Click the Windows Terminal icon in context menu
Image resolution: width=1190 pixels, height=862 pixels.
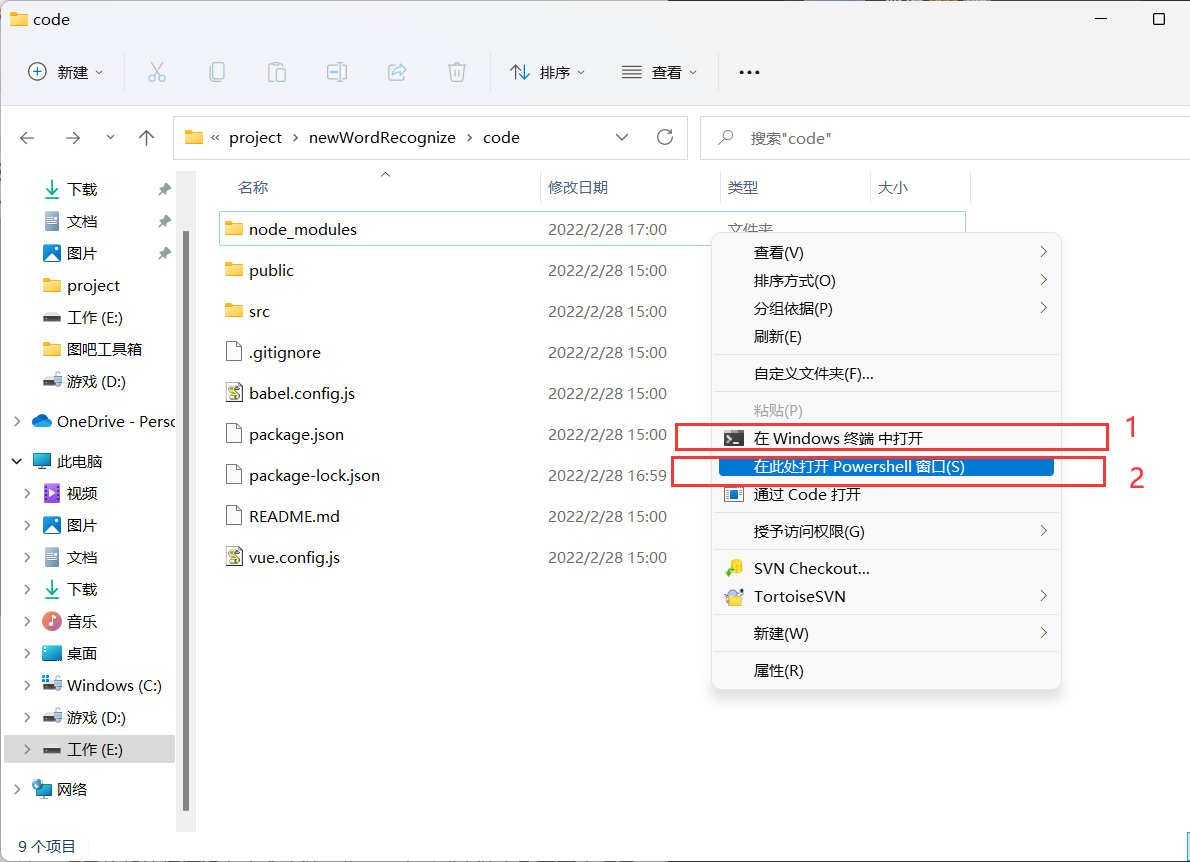pyautogui.click(x=734, y=438)
